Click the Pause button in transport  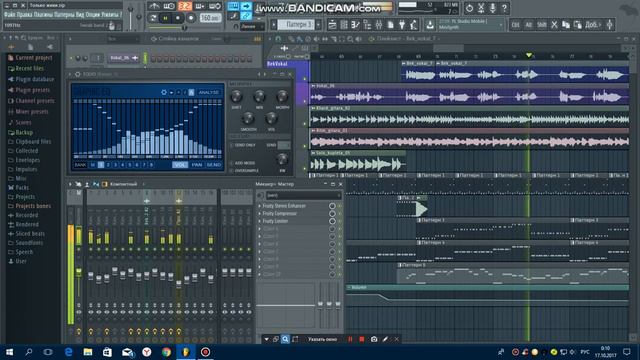pos(165,18)
